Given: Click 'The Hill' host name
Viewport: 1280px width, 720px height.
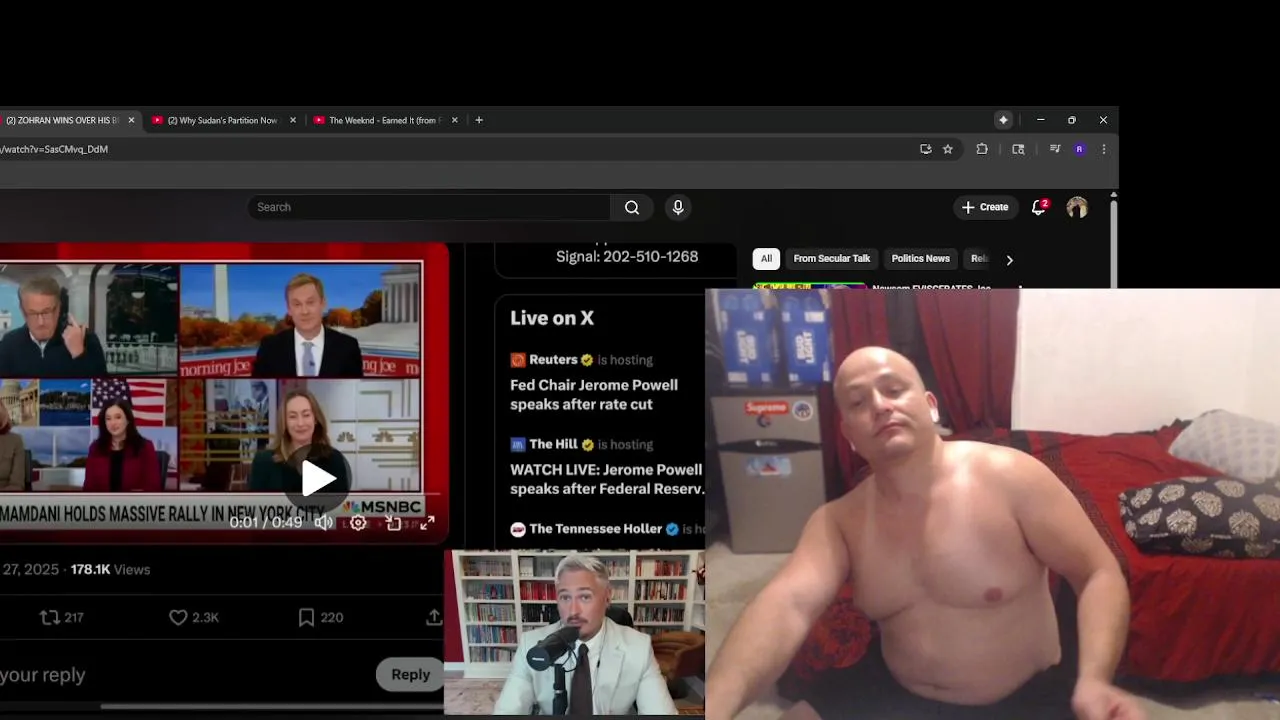Looking at the screenshot, I should coord(553,444).
